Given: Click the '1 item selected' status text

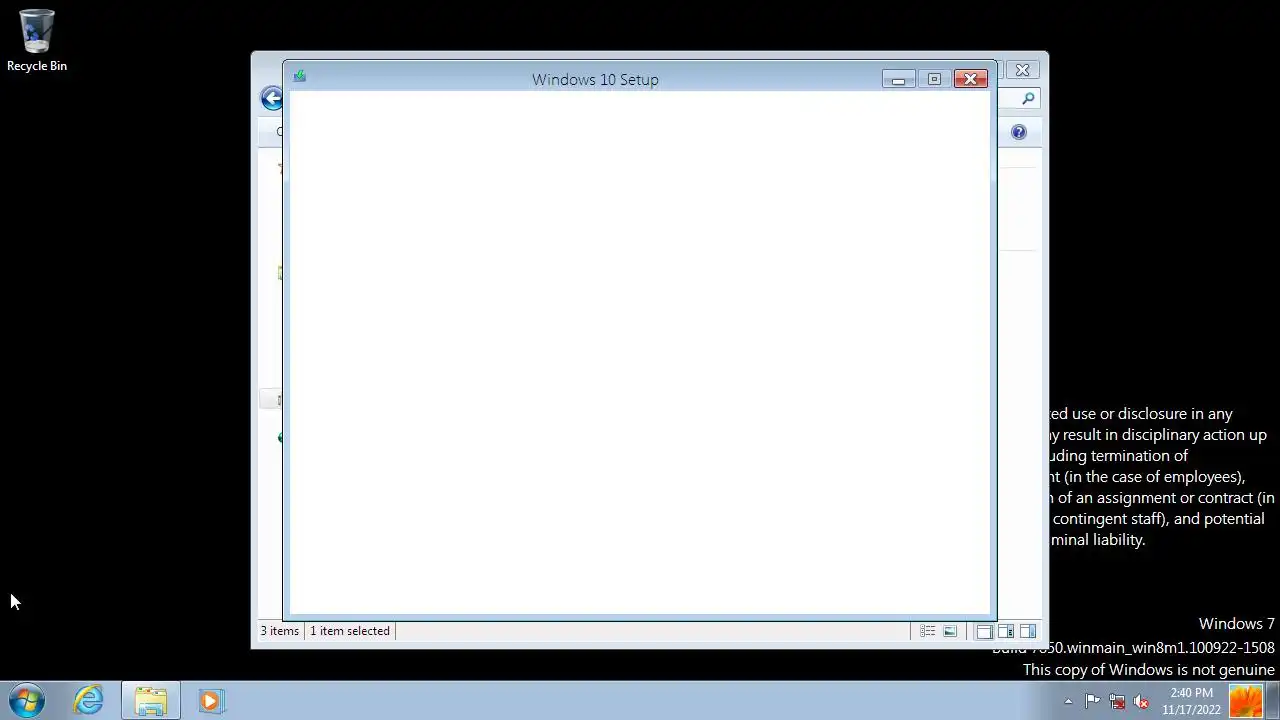Looking at the screenshot, I should 350,631.
